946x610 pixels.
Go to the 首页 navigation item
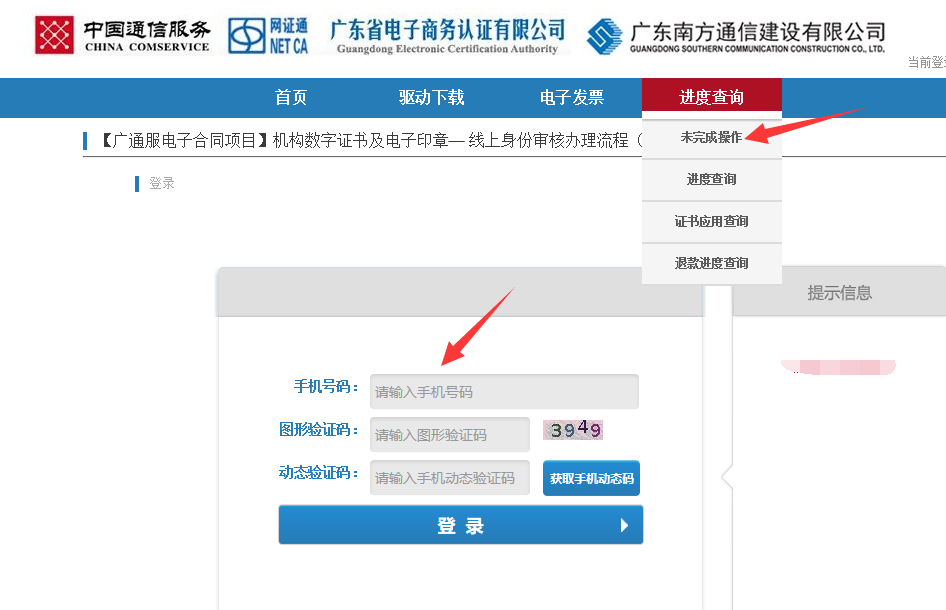click(x=291, y=98)
